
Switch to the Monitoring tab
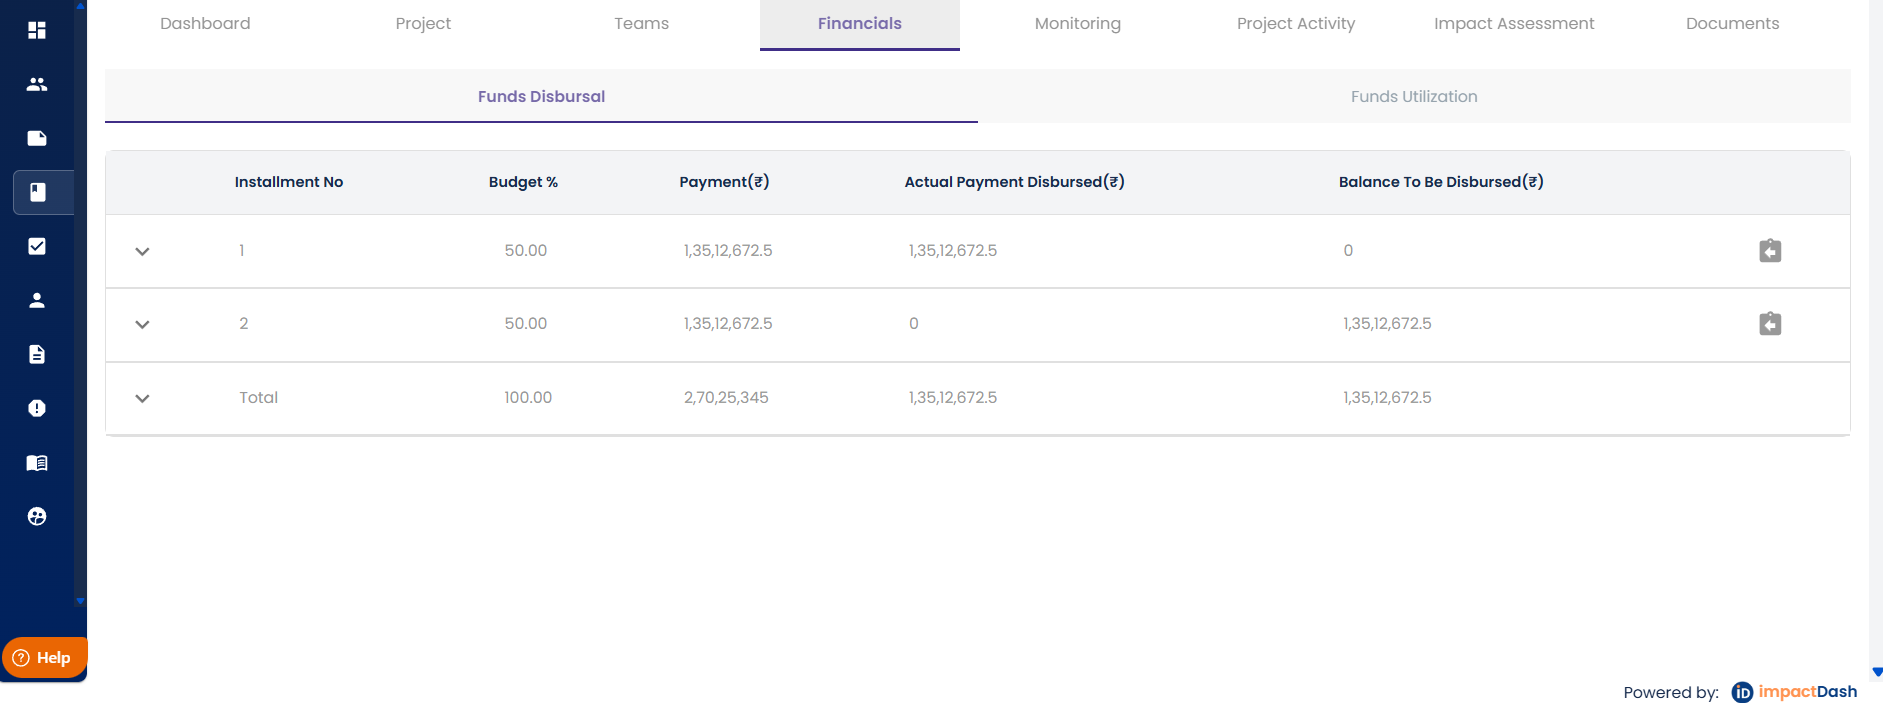(1077, 24)
